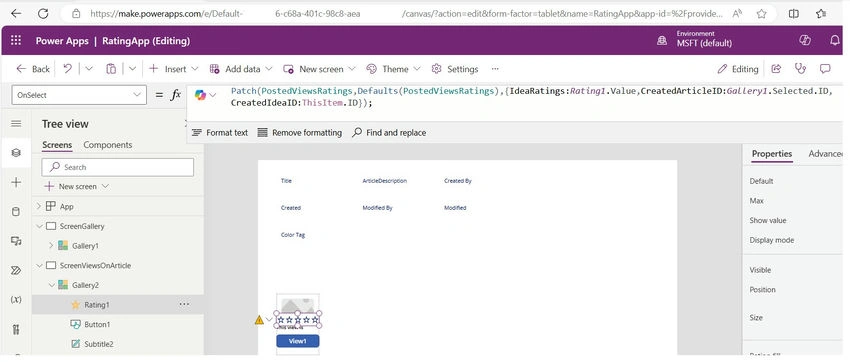Open the more commands ellipsis in toolbar

pos(495,69)
